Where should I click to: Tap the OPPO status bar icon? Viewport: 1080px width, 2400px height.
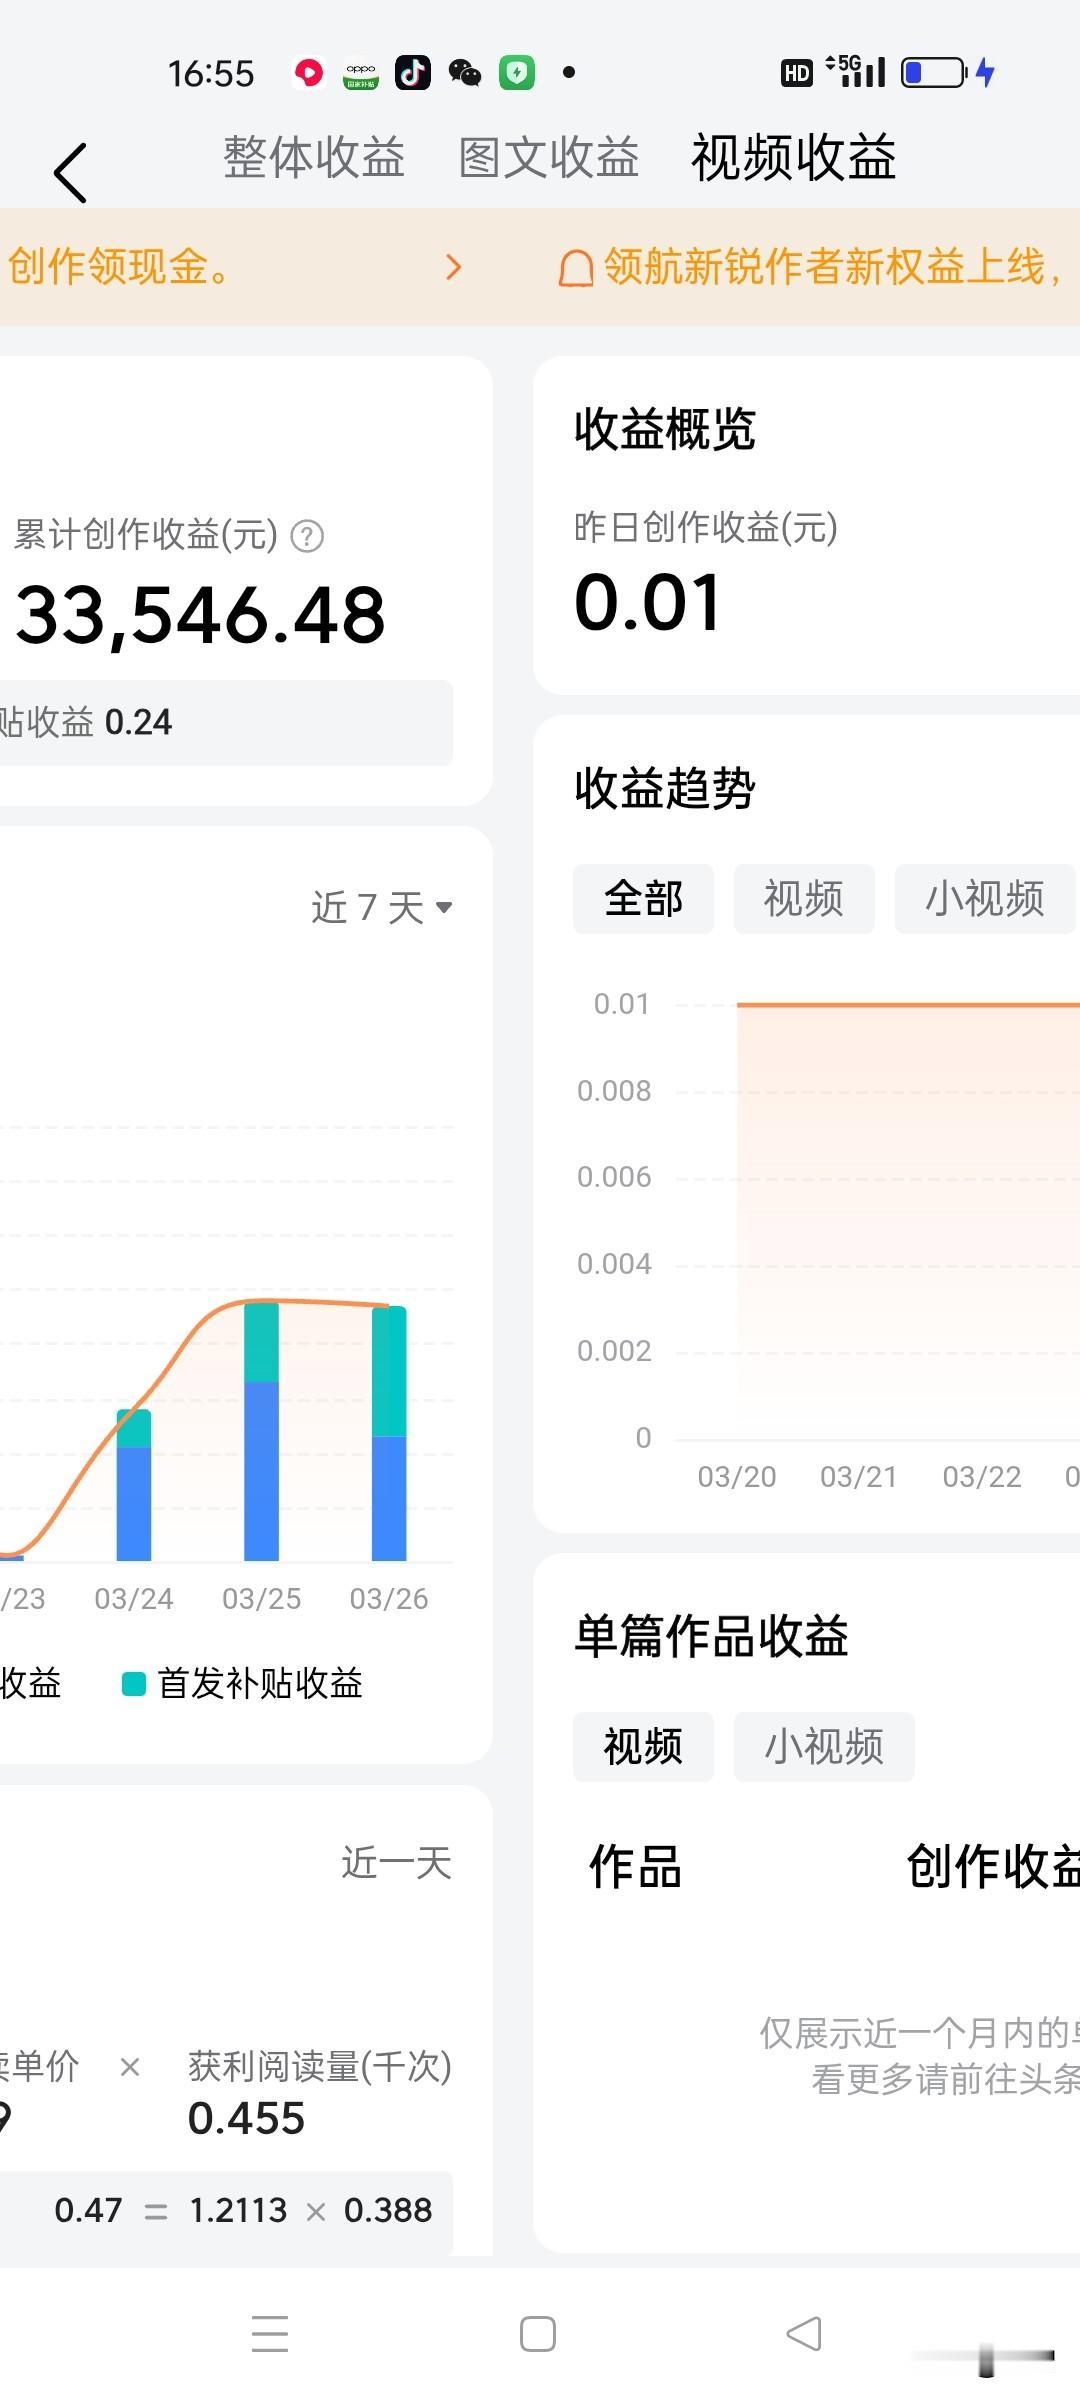[x=361, y=73]
